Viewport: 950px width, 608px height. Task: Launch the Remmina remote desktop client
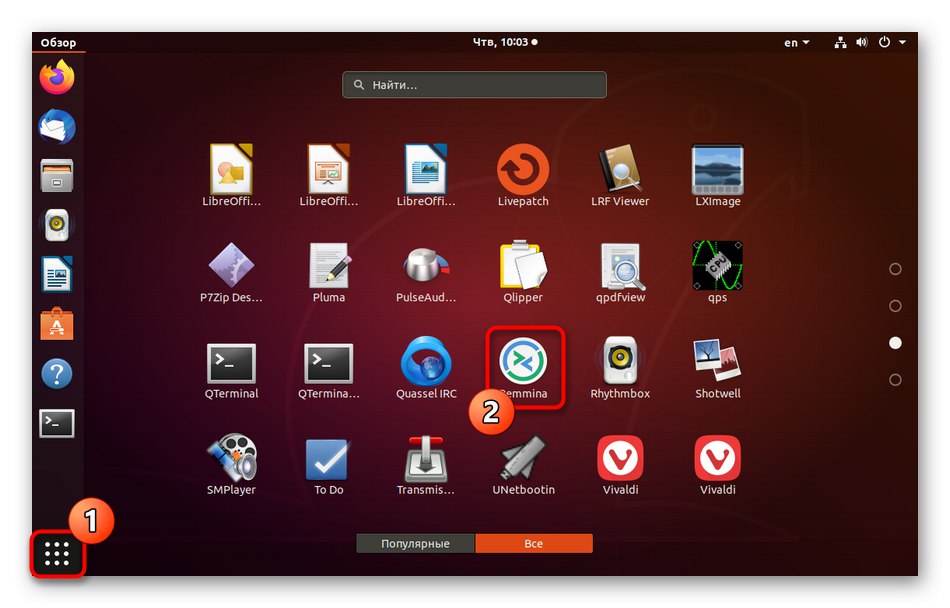pyautogui.click(x=525, y=368)
